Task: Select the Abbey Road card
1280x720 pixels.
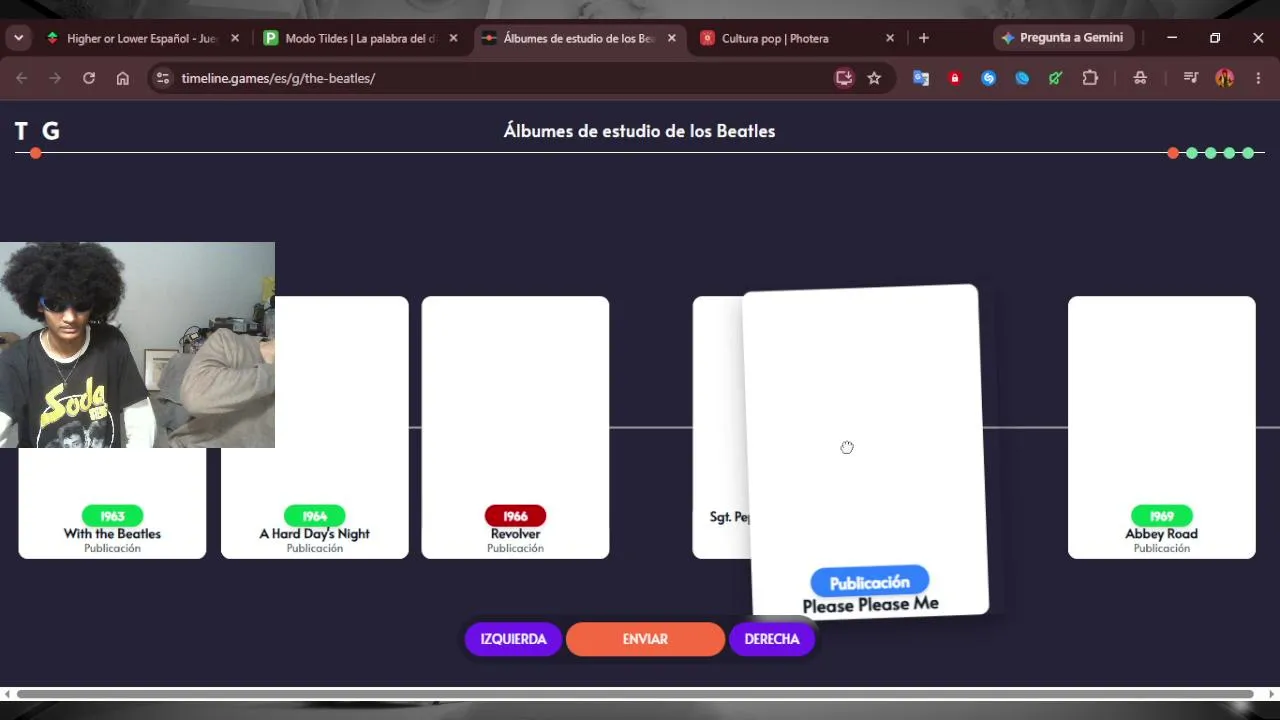Action: [1161, 427]
